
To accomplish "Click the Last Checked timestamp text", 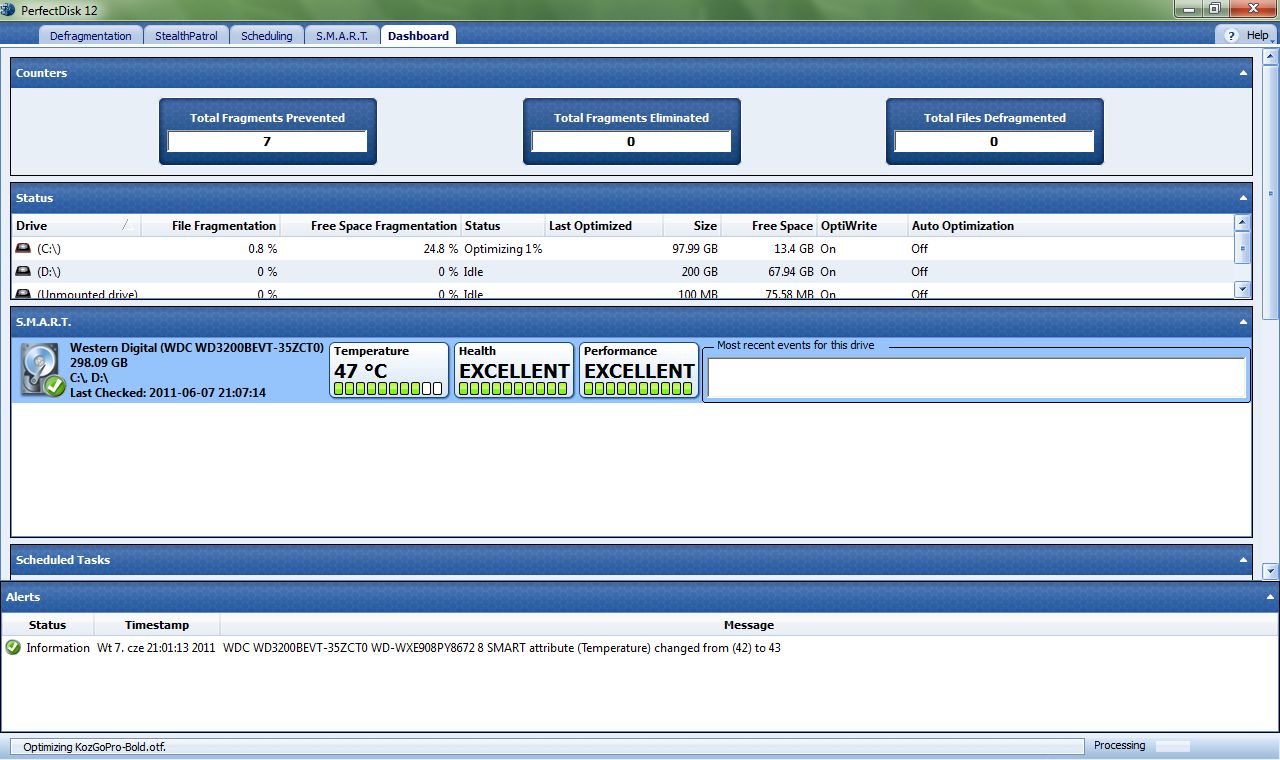I will [168, 393].
